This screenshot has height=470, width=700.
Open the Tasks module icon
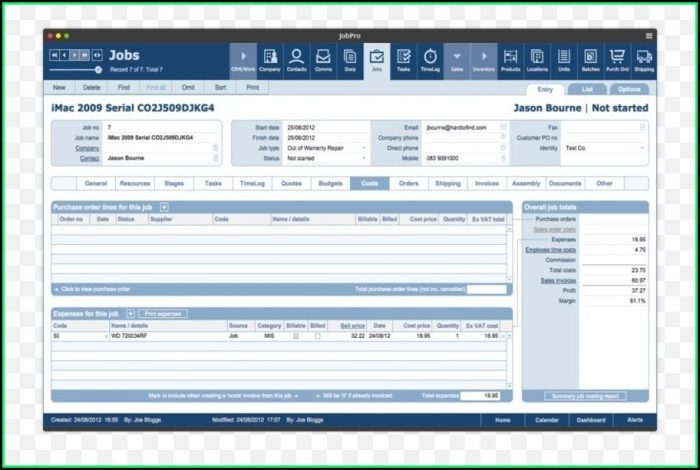pos(404,61)
